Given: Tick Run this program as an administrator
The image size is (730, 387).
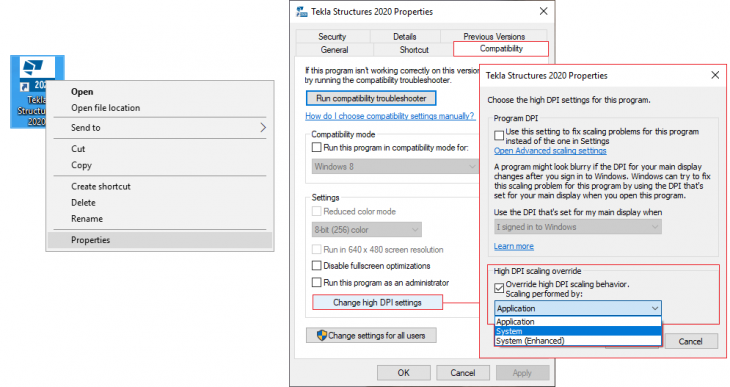Looking at the screenshot, I should [x=317, y=282].
